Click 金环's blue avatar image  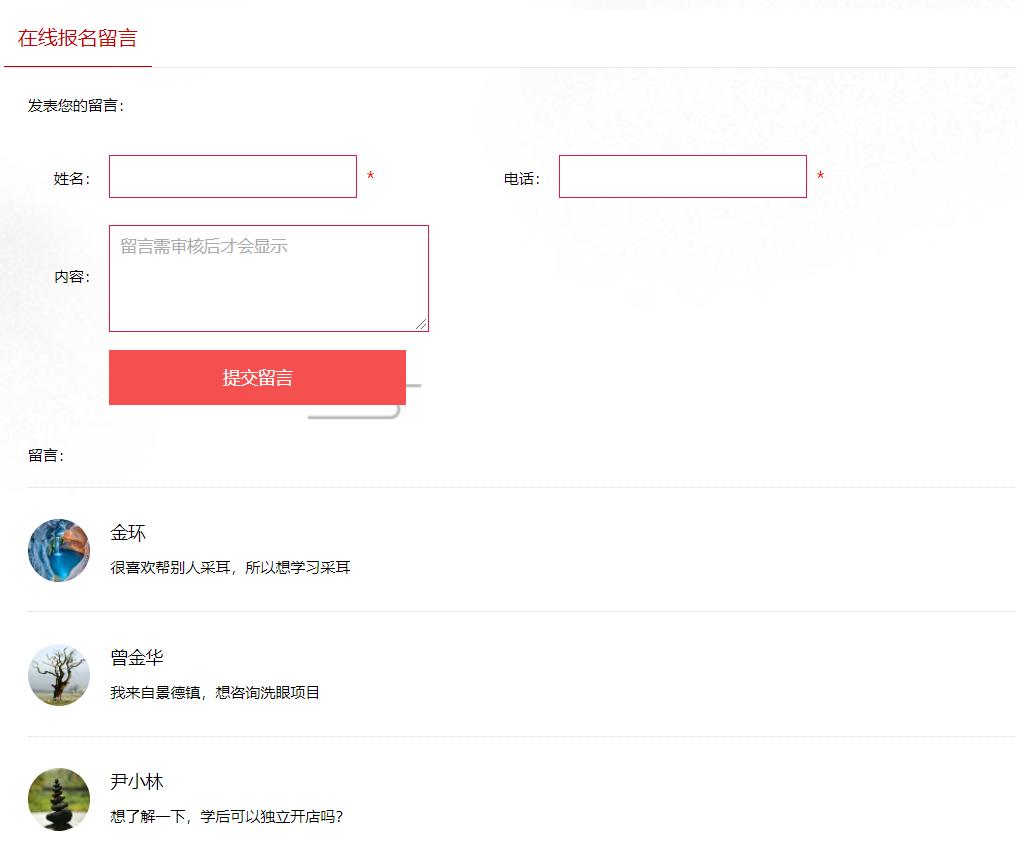point(59,550)
